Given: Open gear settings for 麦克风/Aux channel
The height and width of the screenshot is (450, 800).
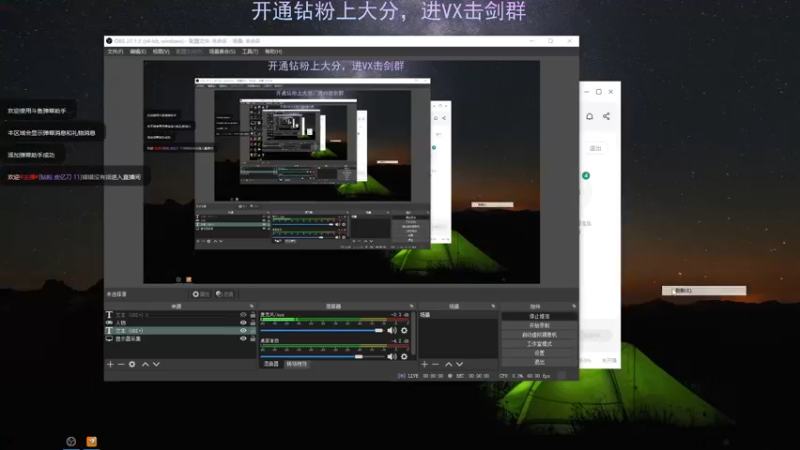Looking at the screenshot, I should (404, 331).
